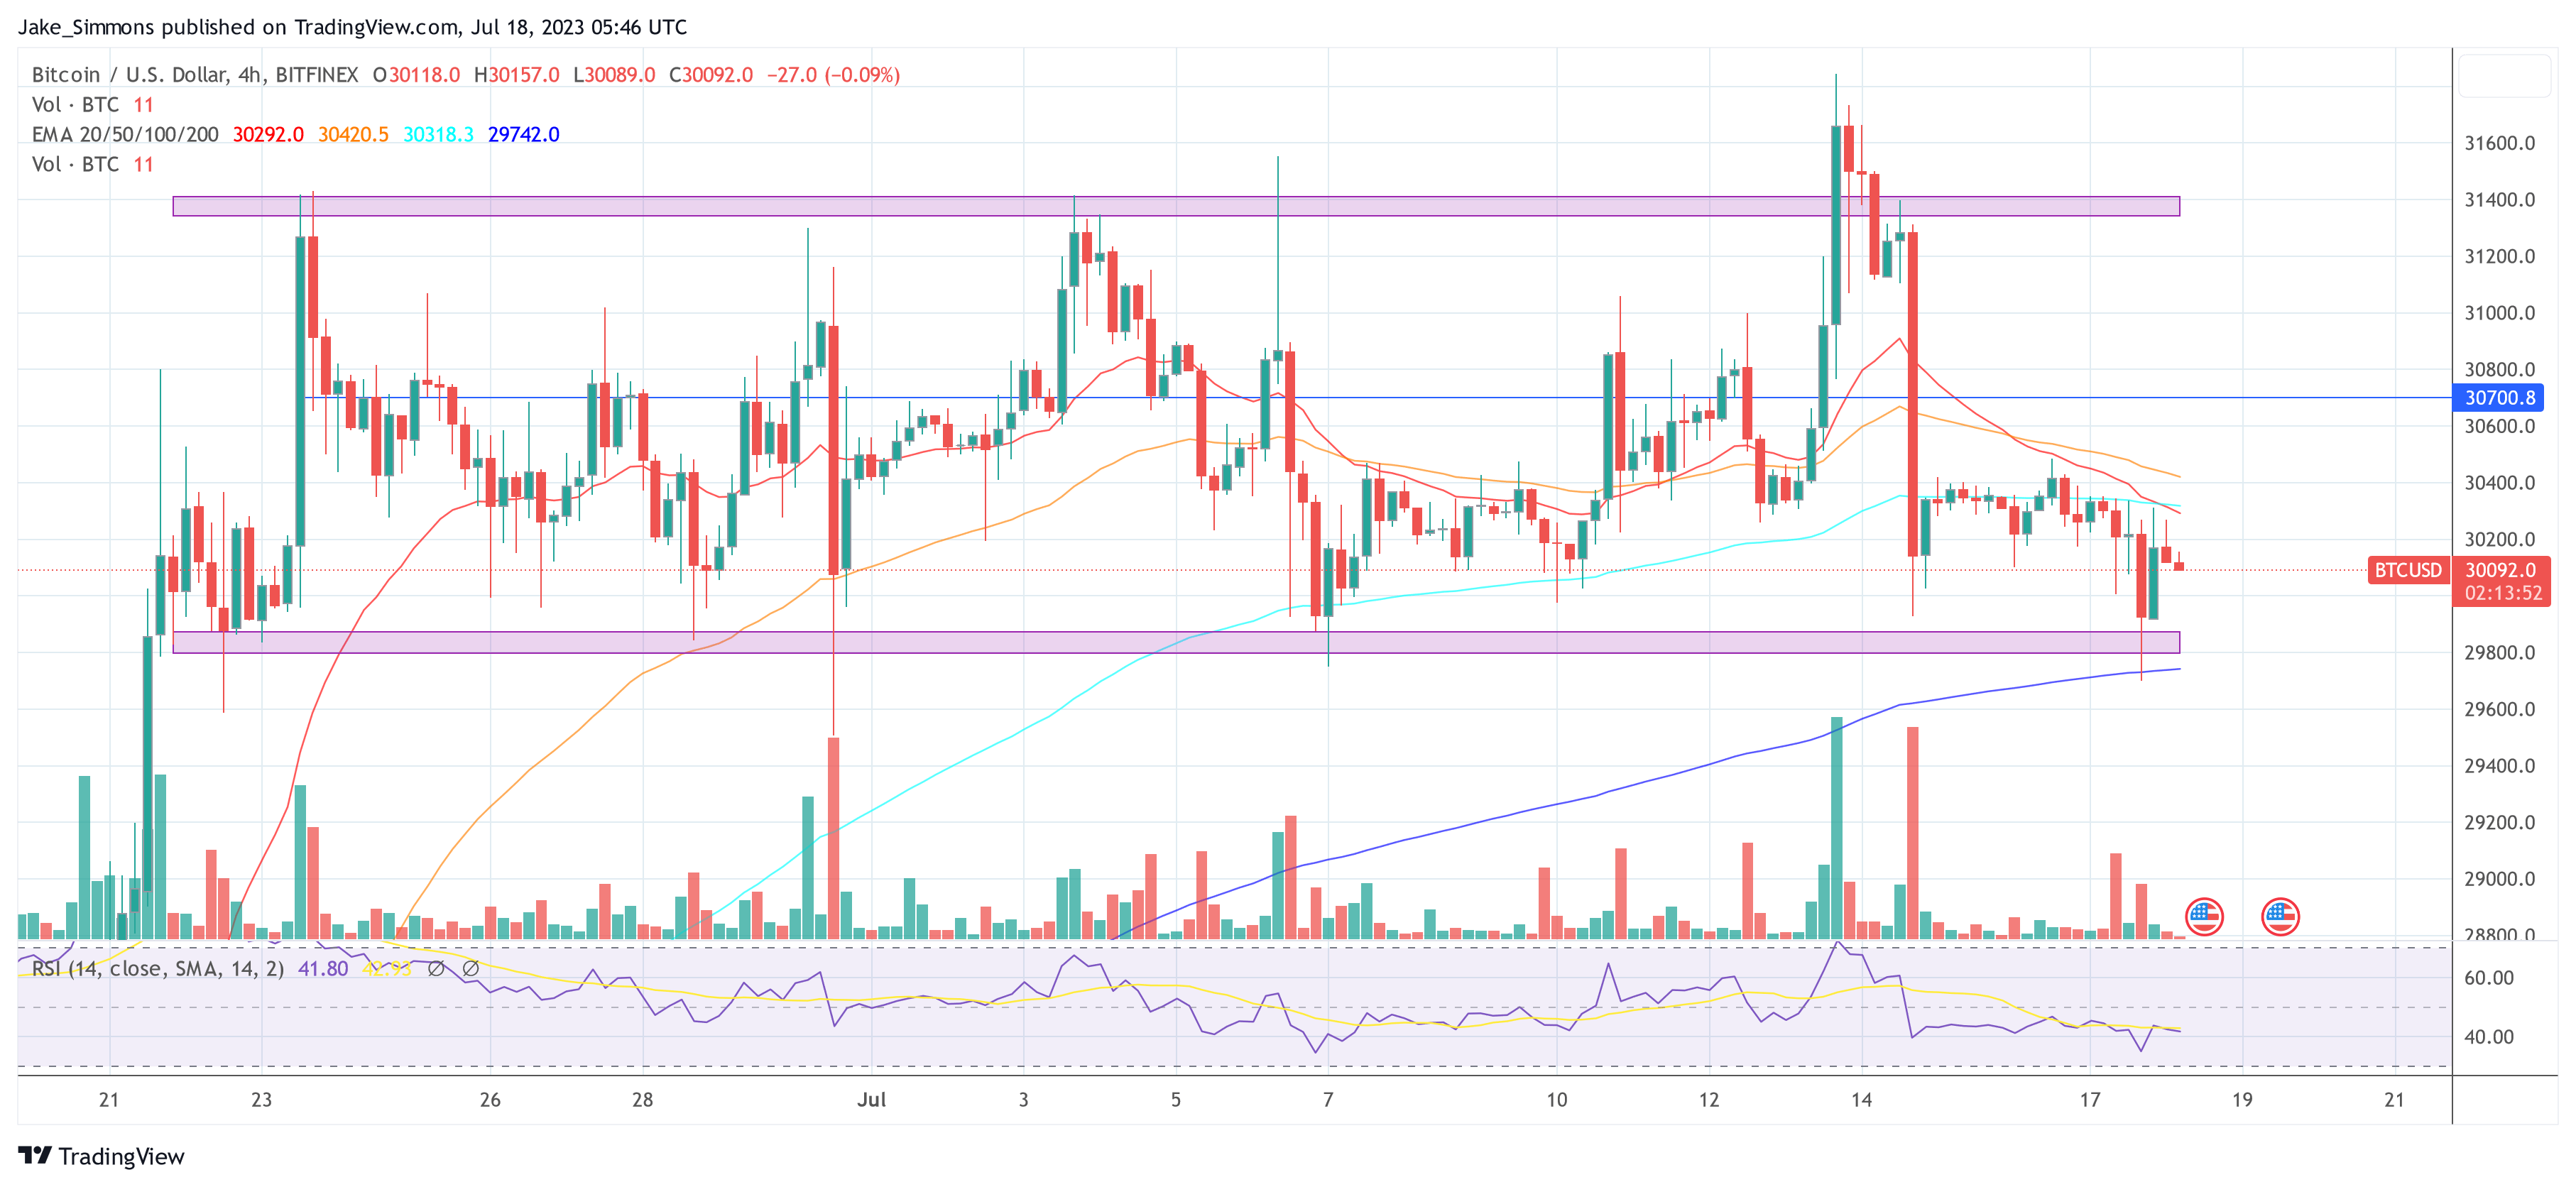Click the 31000.0 price axis label
This screenshot has height=1187, width=2576.
click(2499, 313)
